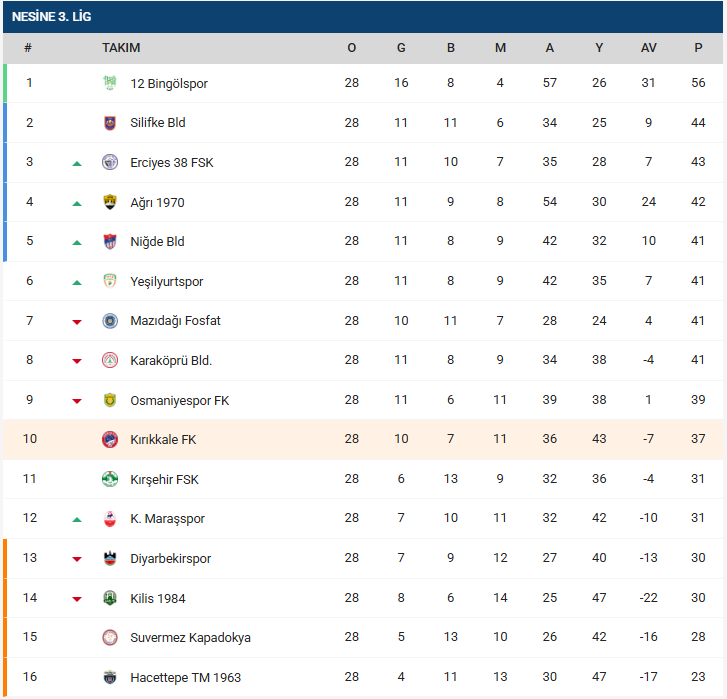This screenshot has width=727, height=699.
Task: Click the AV goal difference column header
Action: point(649,48)
